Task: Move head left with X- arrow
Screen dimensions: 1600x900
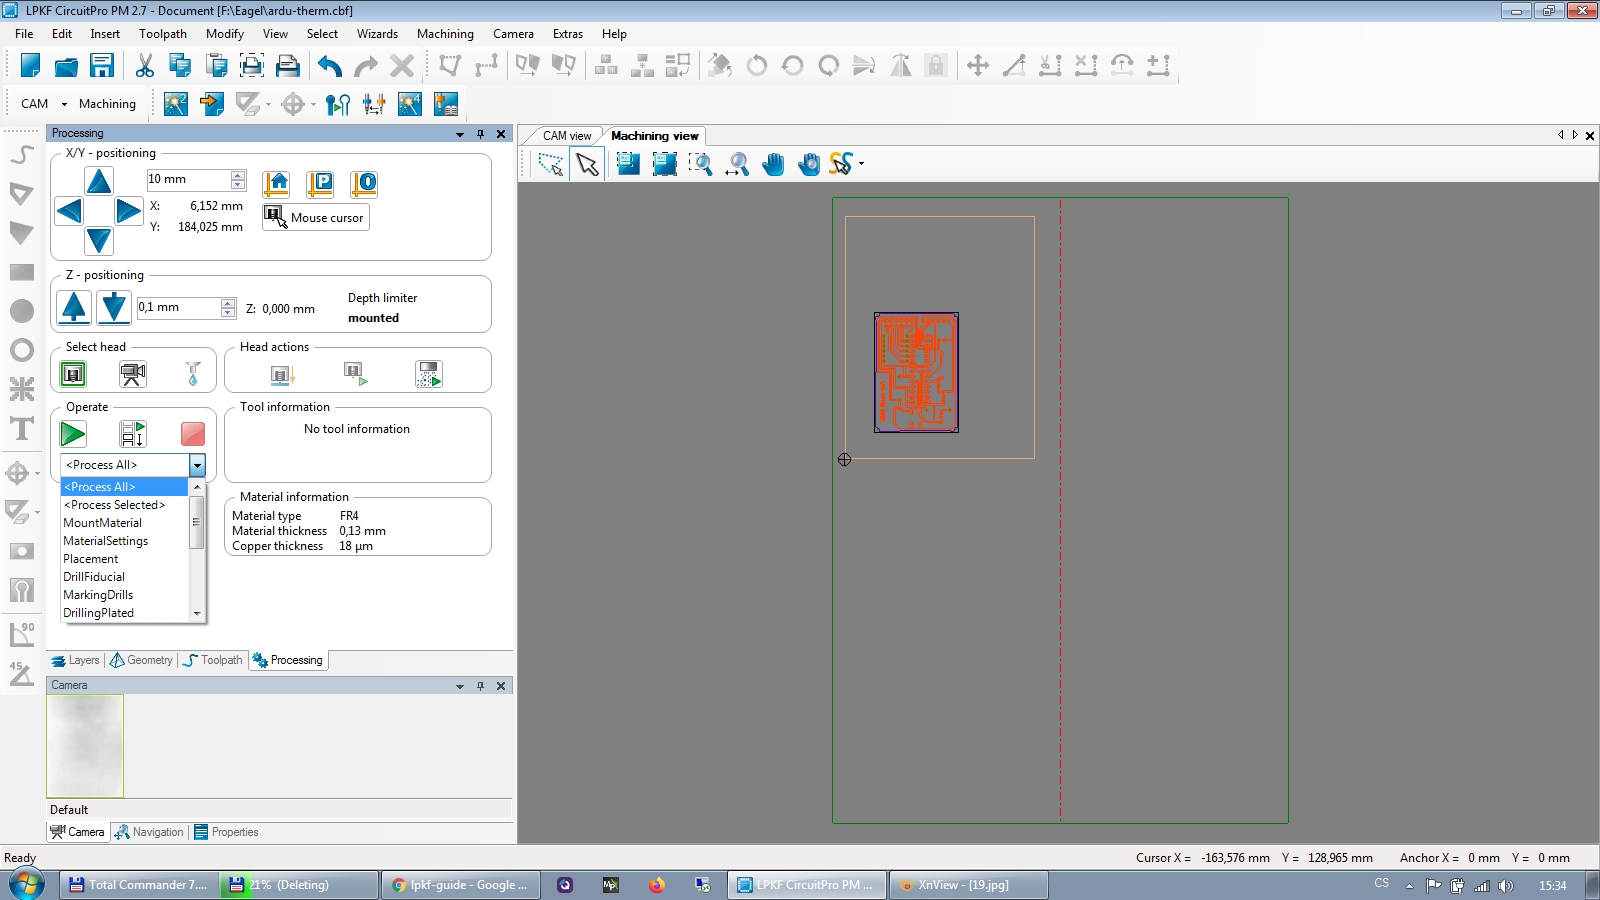Action: (x=69, y=211)
